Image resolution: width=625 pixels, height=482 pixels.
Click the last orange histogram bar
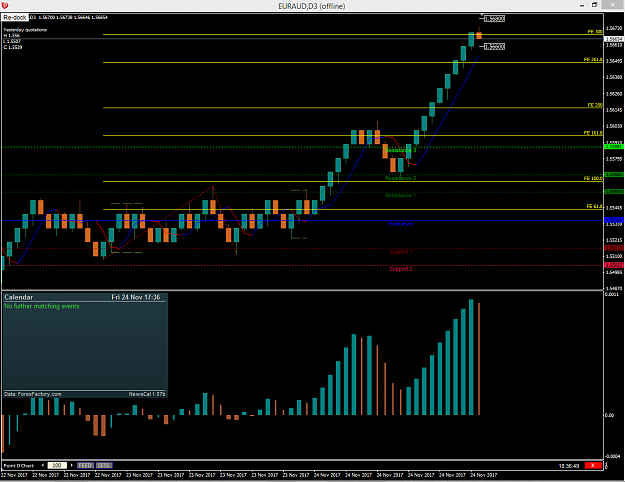(479, 359)
